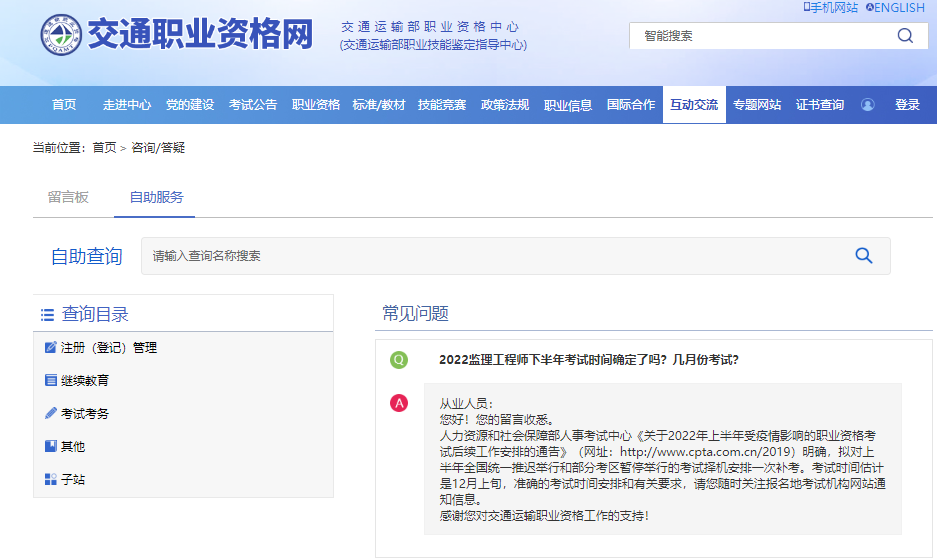
Task: Open the 手机网站 mobile site link
Action: click(830, 8)
